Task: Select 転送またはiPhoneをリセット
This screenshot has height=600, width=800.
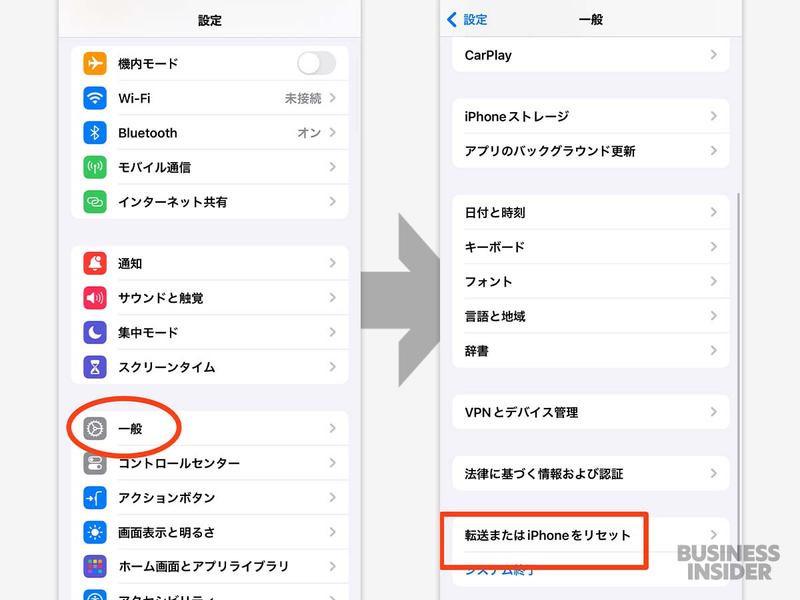Action: point(591,535)
